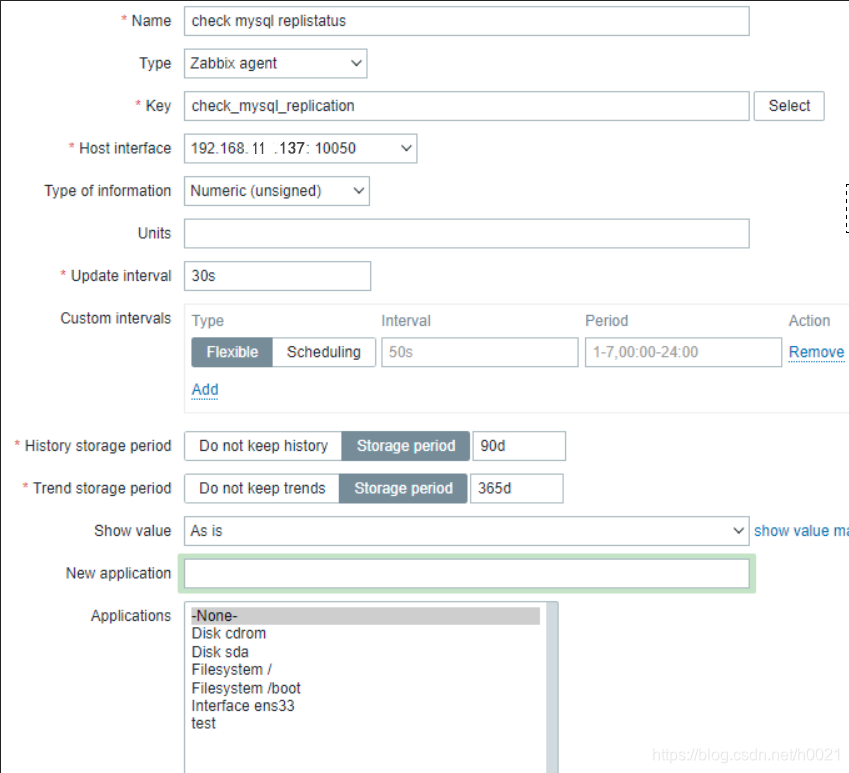Viewport: 849px width, 773px height.
Task: Select Disk cdrom application
Action: coord(365,634)
